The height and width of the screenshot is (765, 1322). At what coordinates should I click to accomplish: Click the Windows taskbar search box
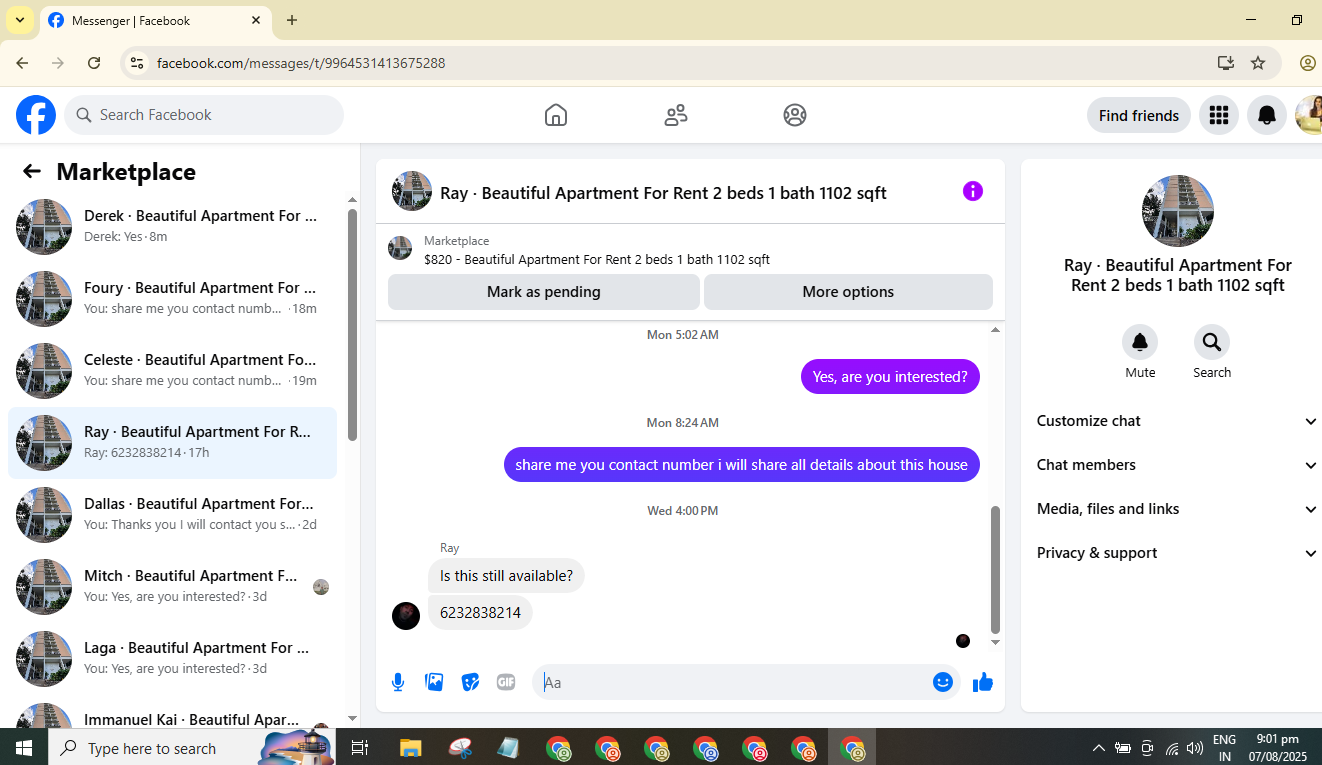192,748
